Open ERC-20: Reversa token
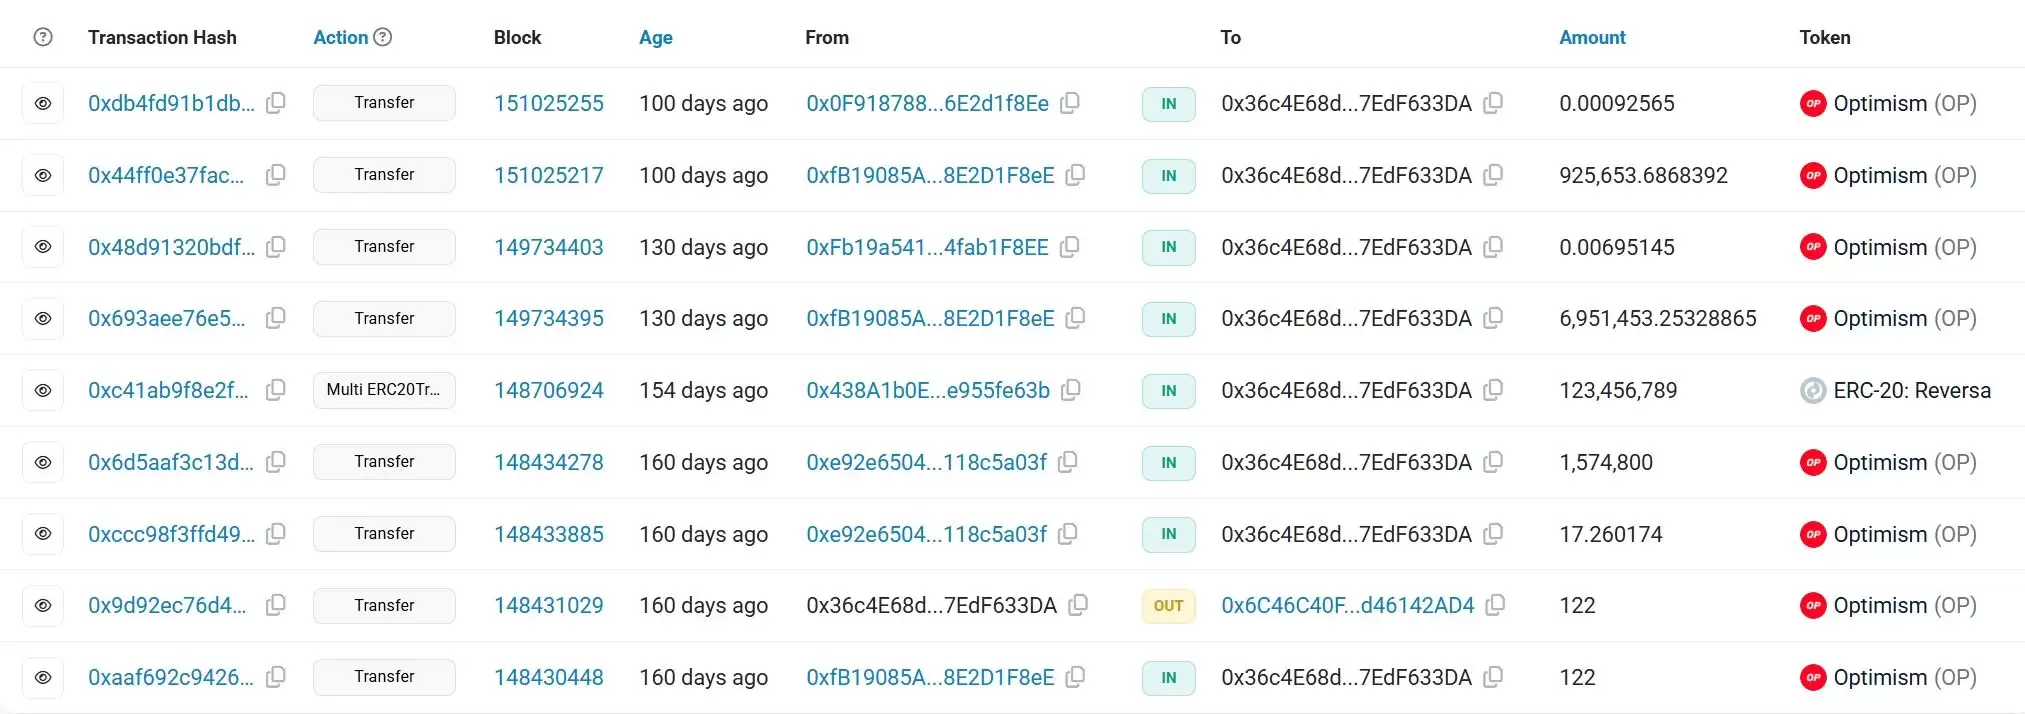The image size is (2025, 714). click(1912, 390)
